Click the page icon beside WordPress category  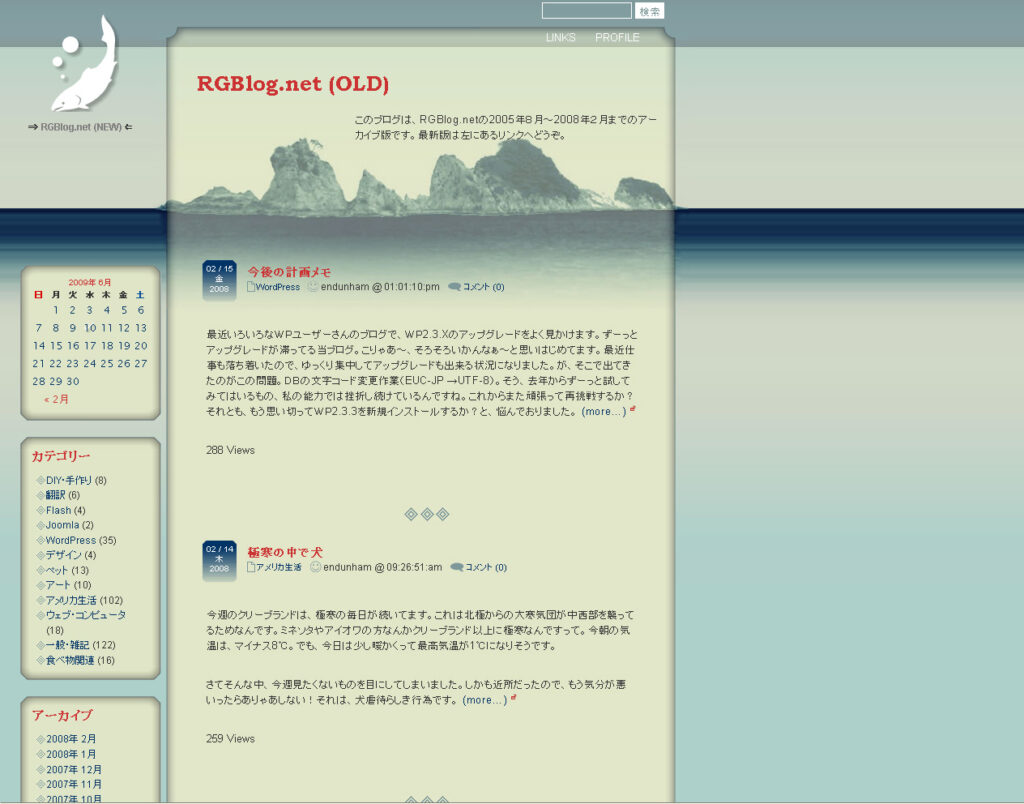(x=251, y=287)
